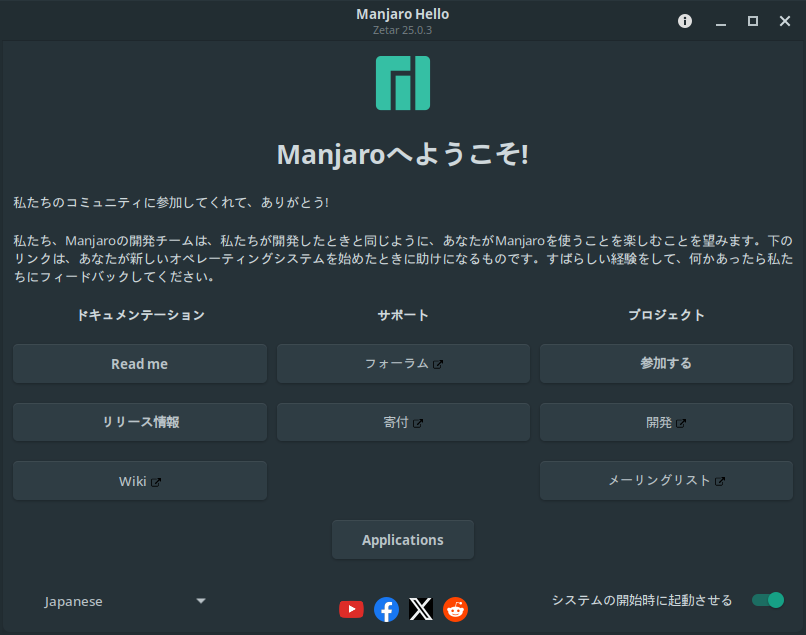Open Manjaro's X (Twitter) icon
Image resolution: width=806 pixels, height=635 pixels.
click(420, 609)
